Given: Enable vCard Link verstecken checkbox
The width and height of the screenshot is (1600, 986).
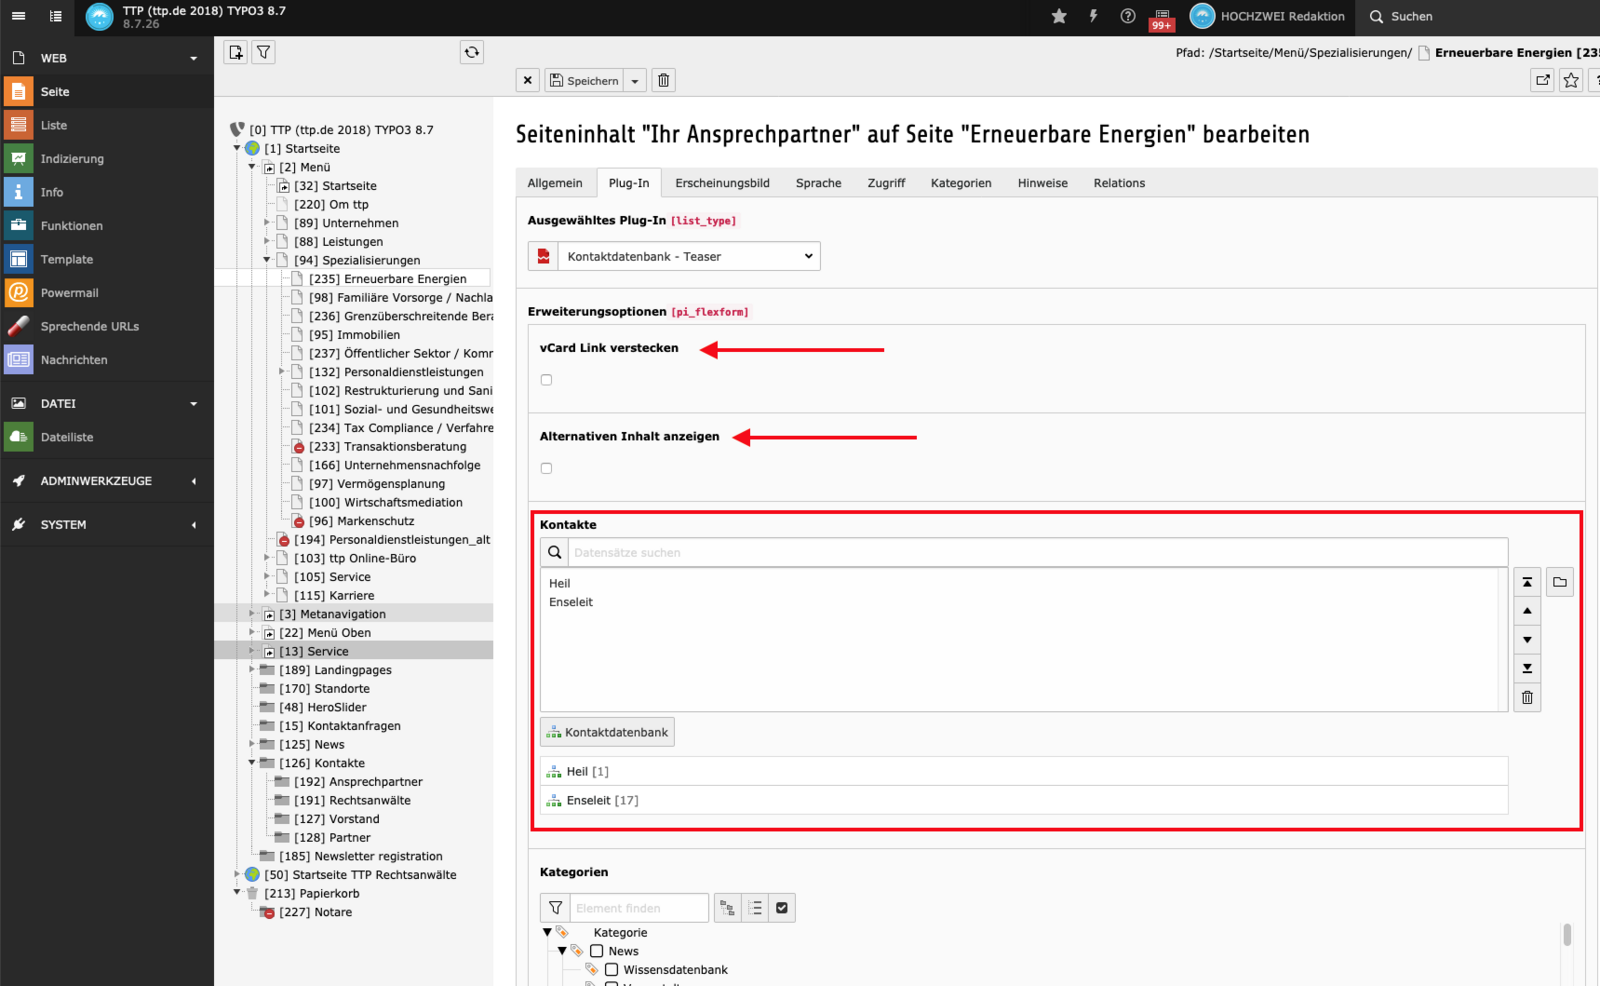Looking at the screenshot, I should pyautogui.click(x=546, y=380).
